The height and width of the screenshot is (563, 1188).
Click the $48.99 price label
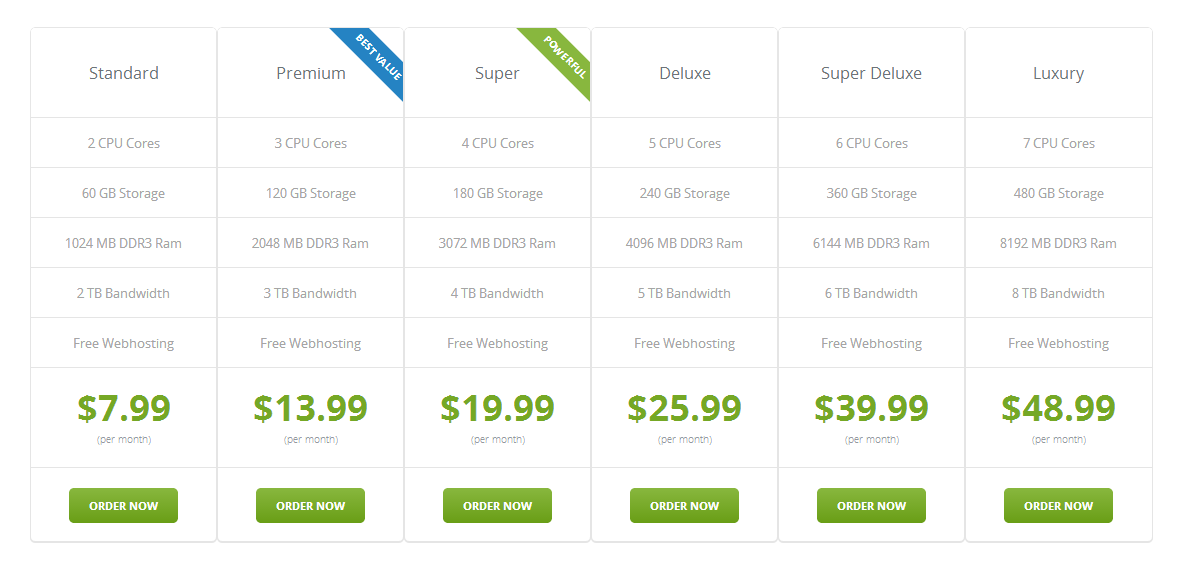pos(1058,408)
